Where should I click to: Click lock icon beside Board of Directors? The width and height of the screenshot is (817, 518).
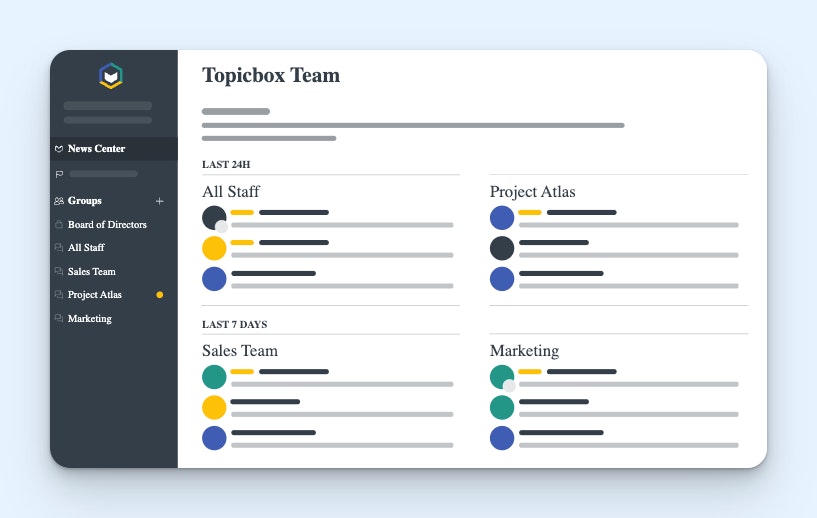tap(59, 225)
